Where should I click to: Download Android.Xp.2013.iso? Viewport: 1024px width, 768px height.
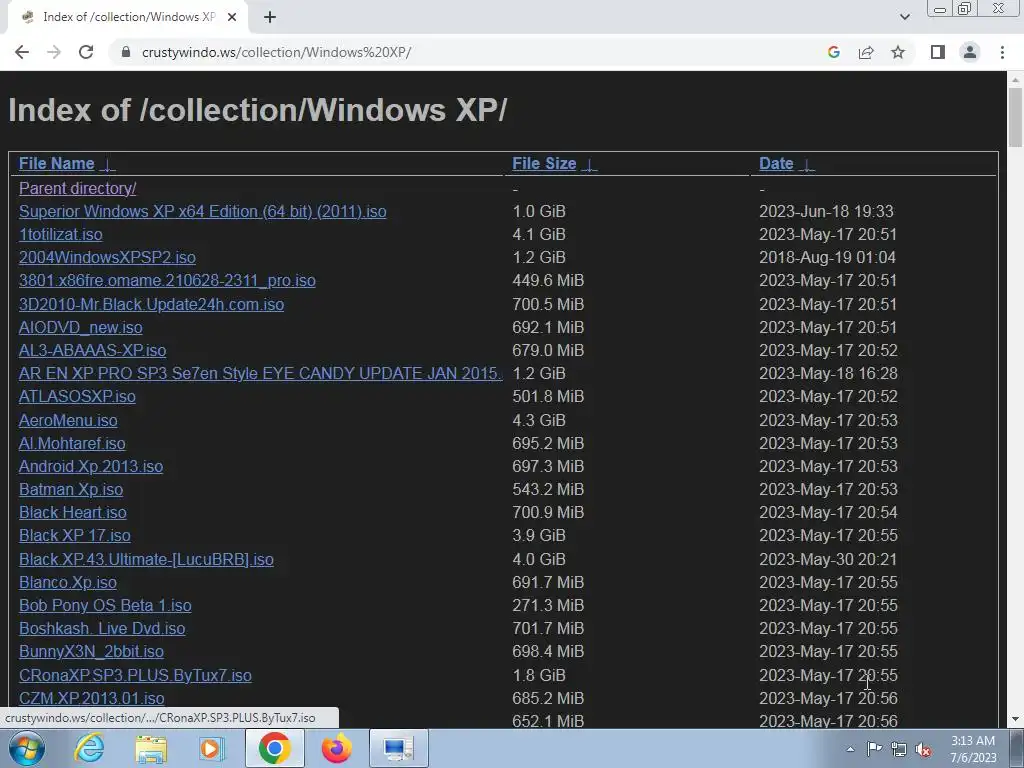(x=91, y=466)
